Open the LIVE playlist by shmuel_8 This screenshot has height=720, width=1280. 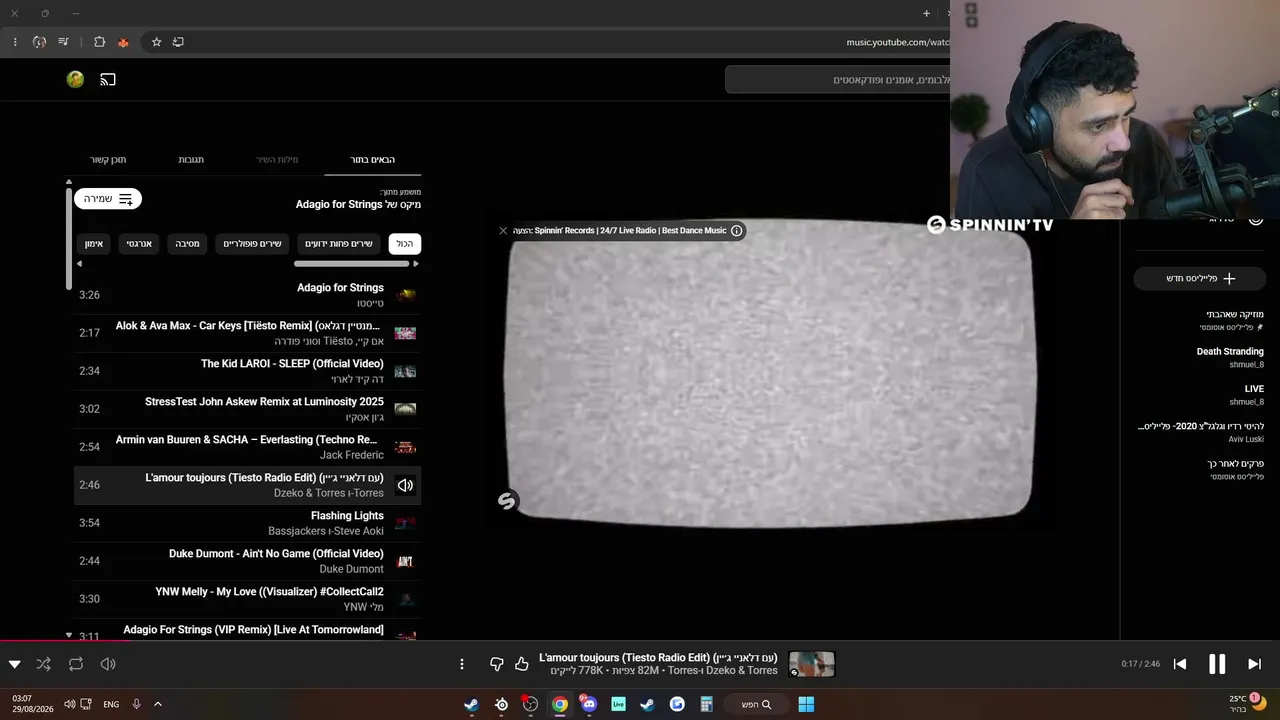(x=1201, y=395)
